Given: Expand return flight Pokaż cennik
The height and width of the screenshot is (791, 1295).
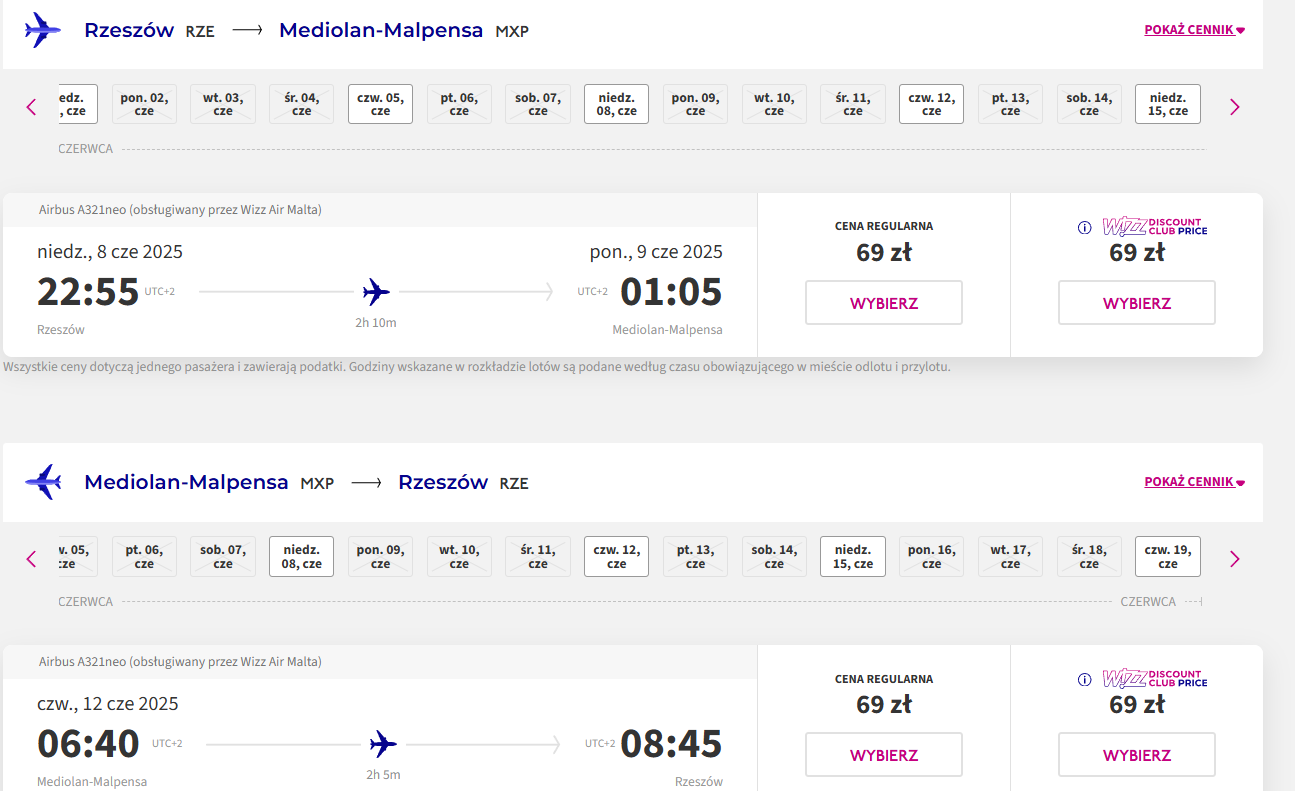Looking at the screenshot, I should [x=1194, y=482].
